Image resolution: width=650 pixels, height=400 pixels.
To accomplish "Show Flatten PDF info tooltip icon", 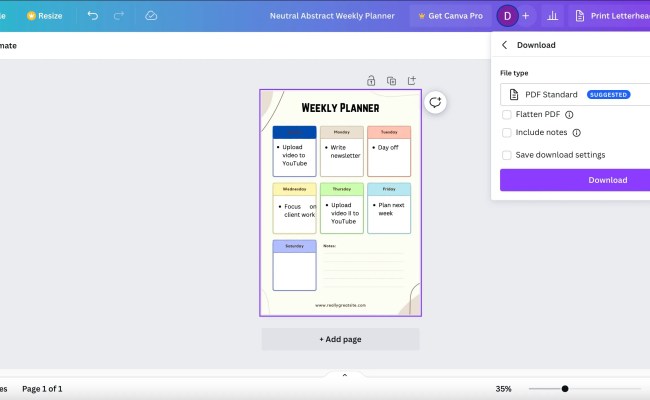I will [x=570, y=115].
